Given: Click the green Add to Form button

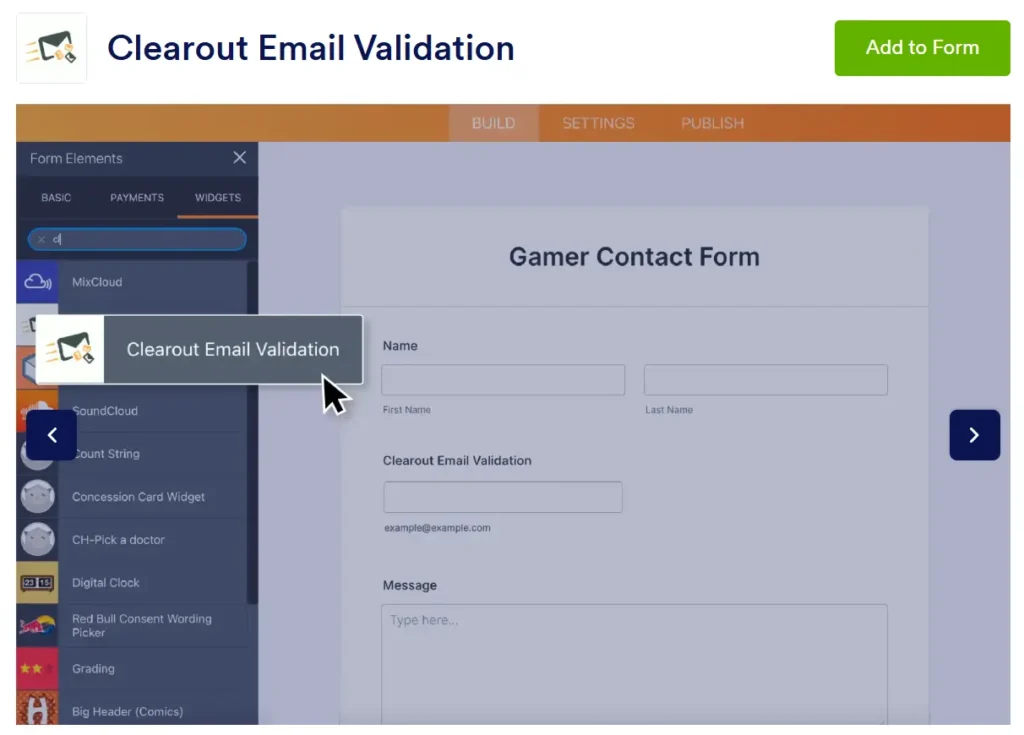Looking at the screenshot, I should [x=921, y=48].
